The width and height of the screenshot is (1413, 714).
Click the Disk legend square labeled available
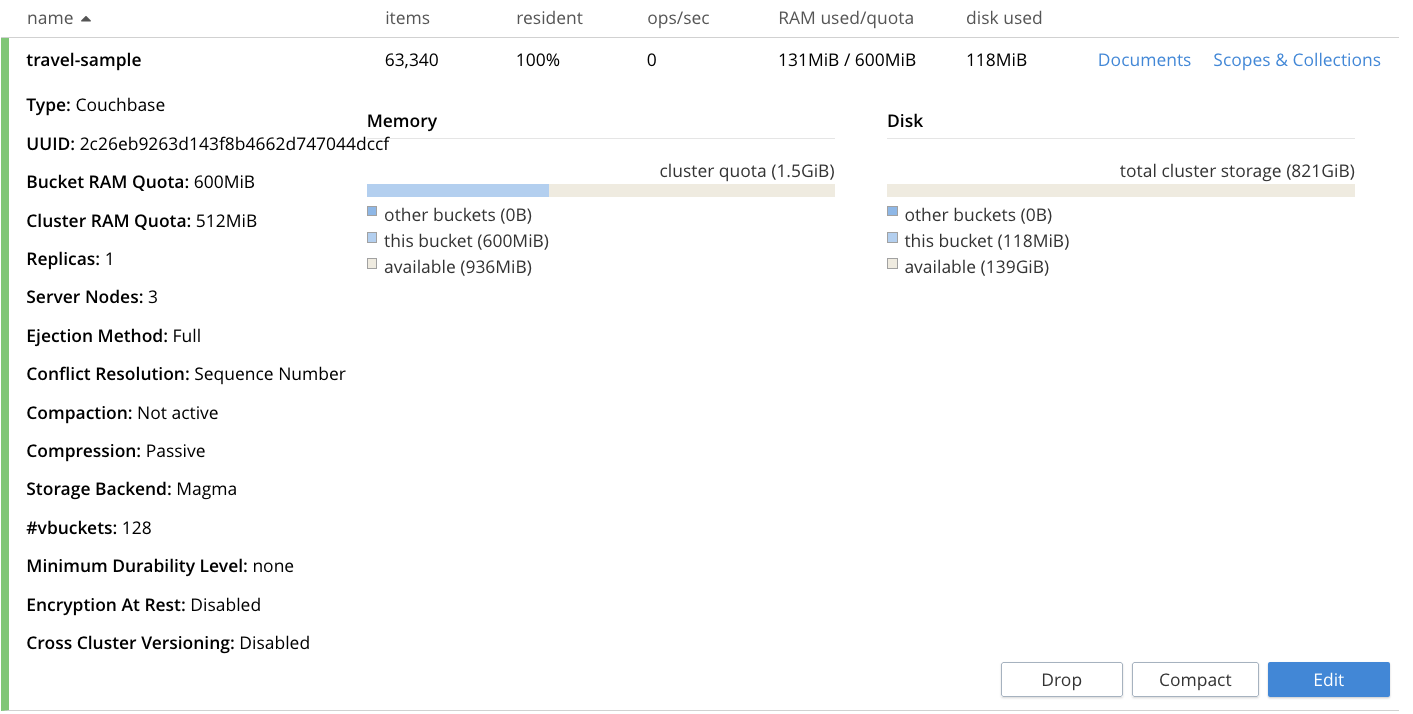(x=892, y=264)
